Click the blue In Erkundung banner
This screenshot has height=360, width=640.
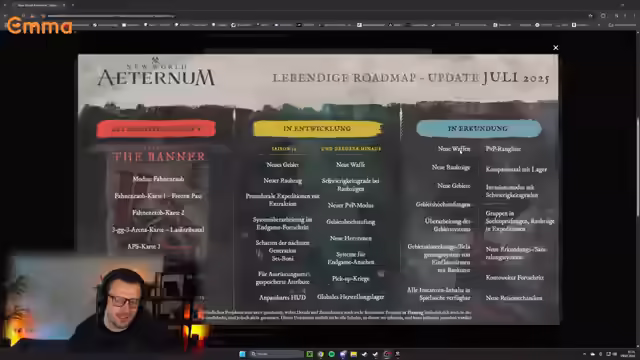click(478, 129)
